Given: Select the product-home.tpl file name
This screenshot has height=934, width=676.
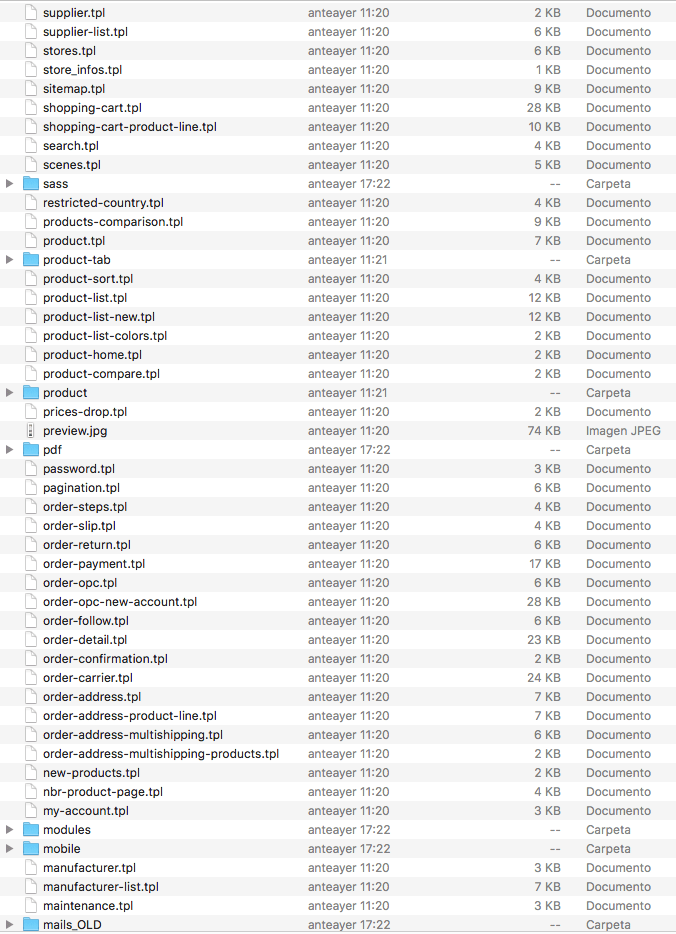Looking at the screenshot, I should click(92, 355).
